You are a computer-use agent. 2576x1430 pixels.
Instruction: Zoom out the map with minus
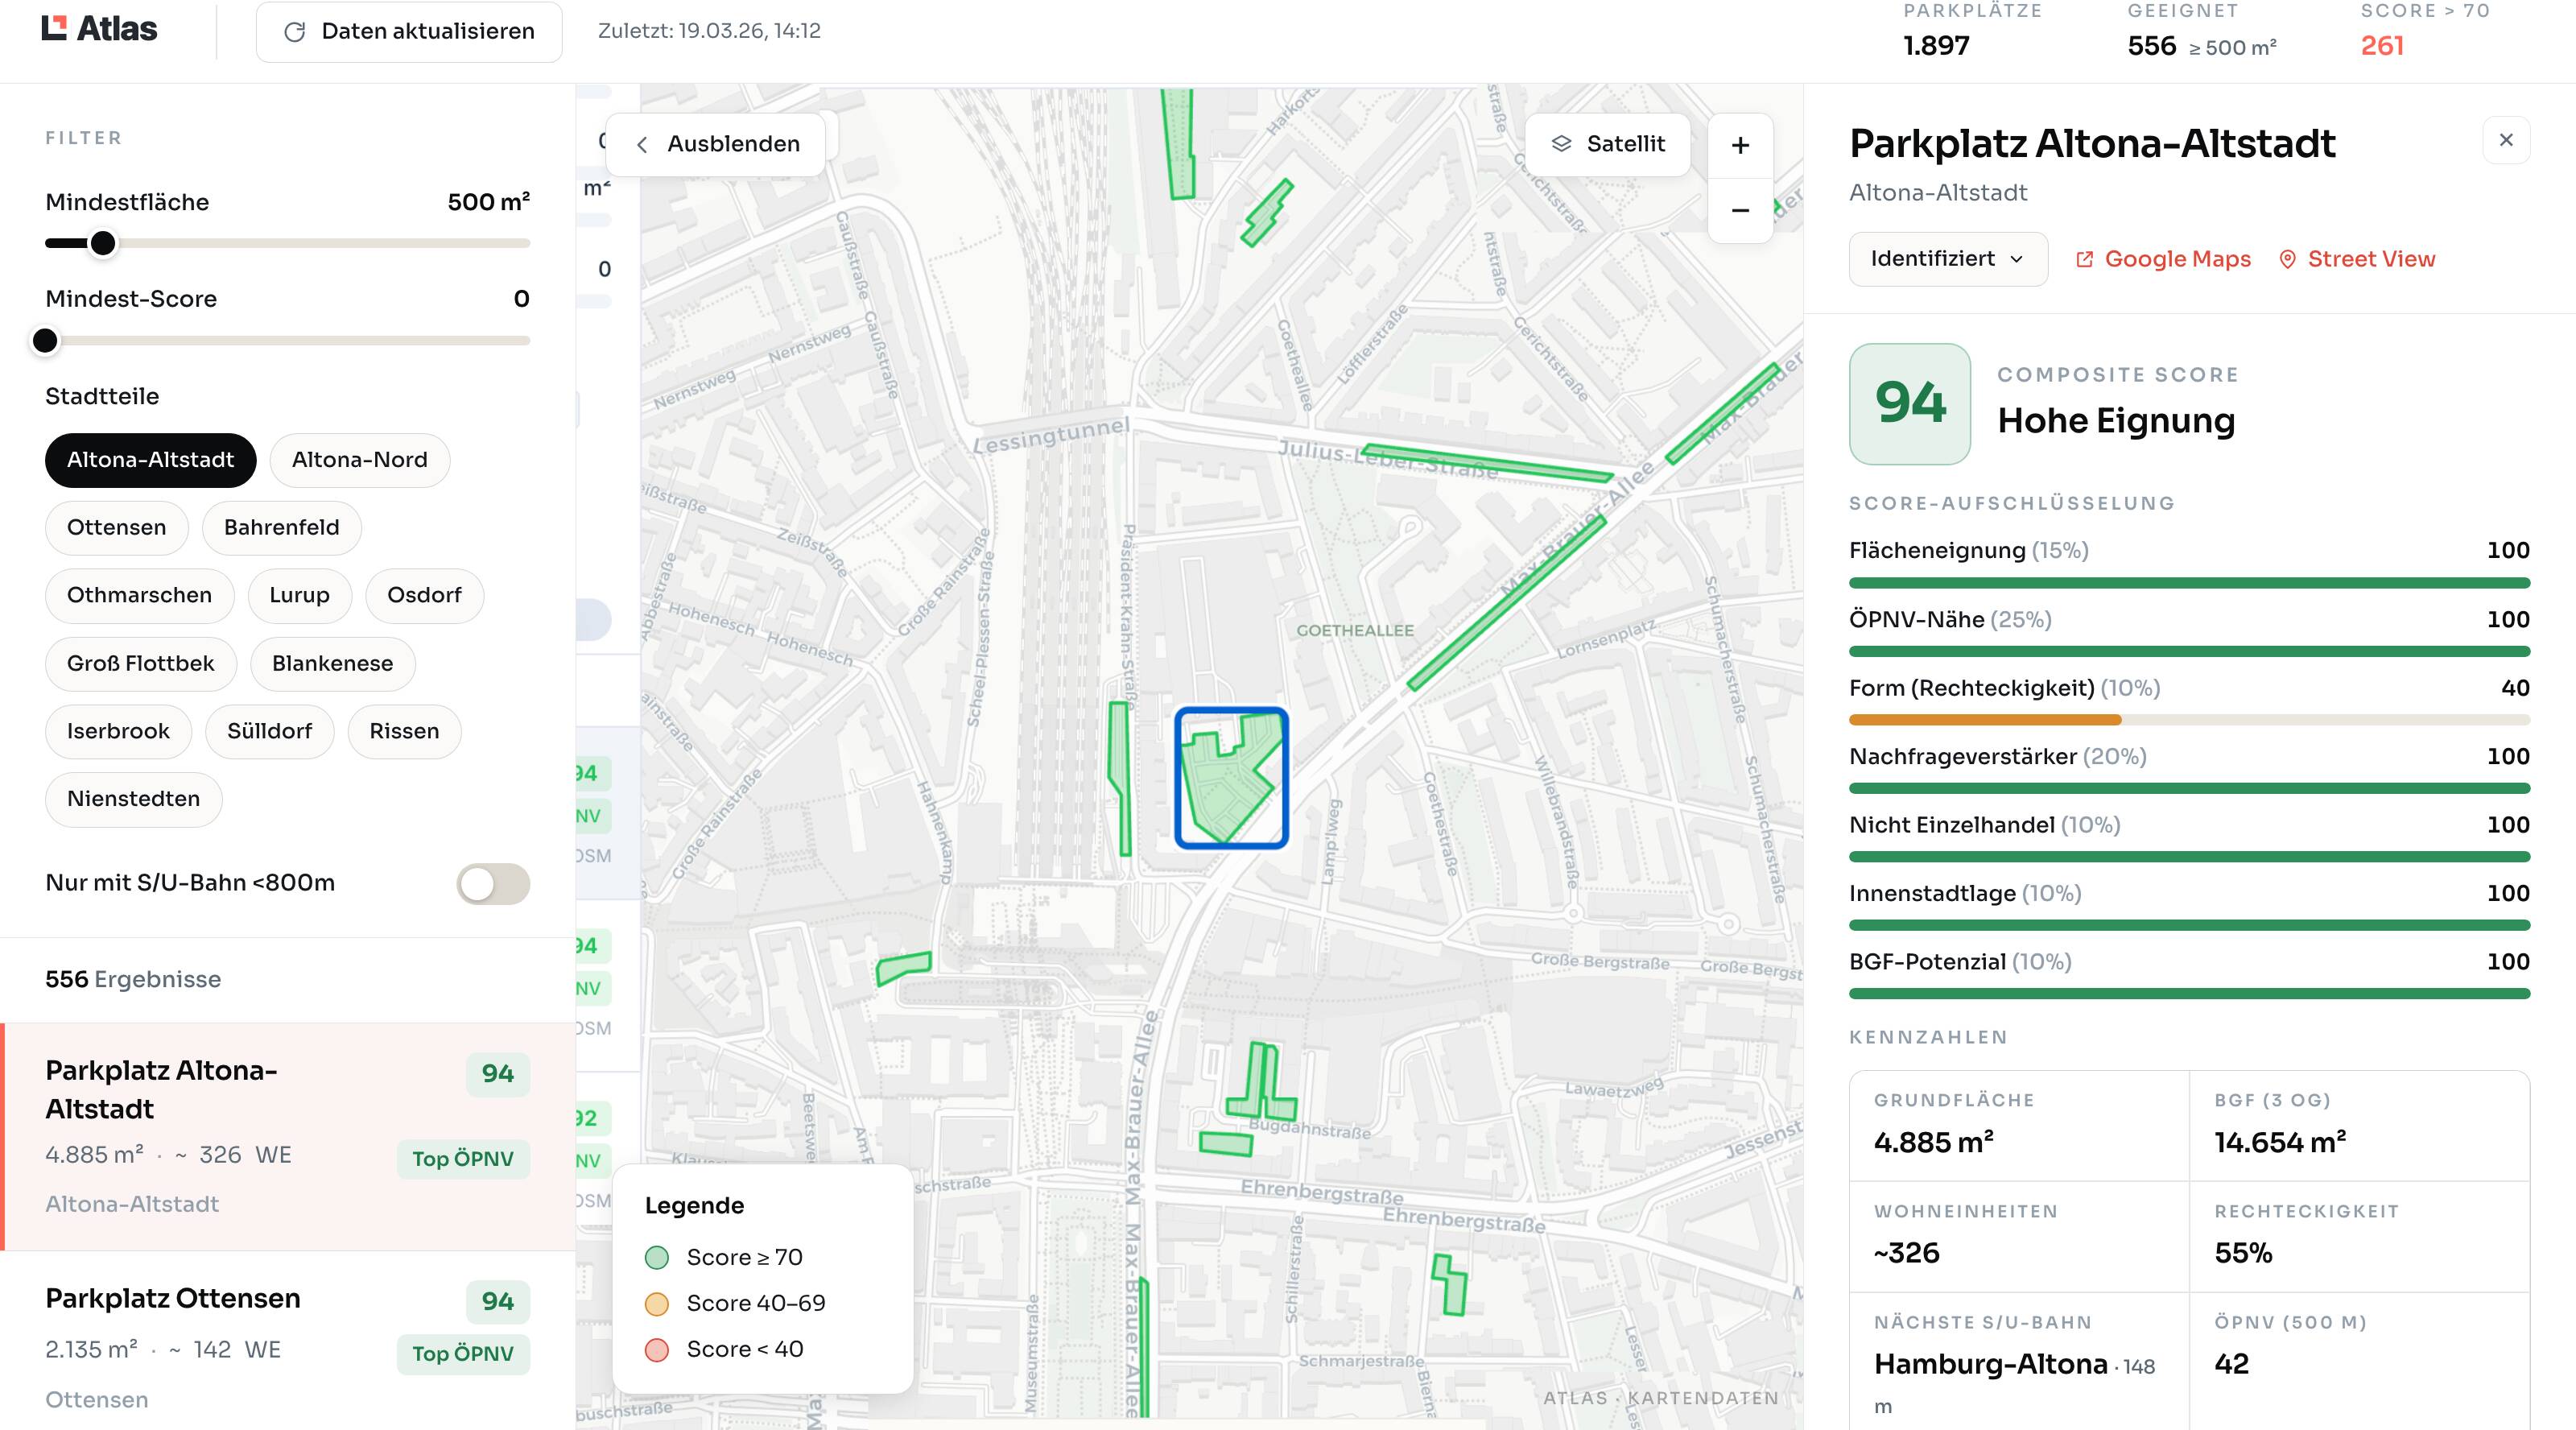pos(1740,210)
